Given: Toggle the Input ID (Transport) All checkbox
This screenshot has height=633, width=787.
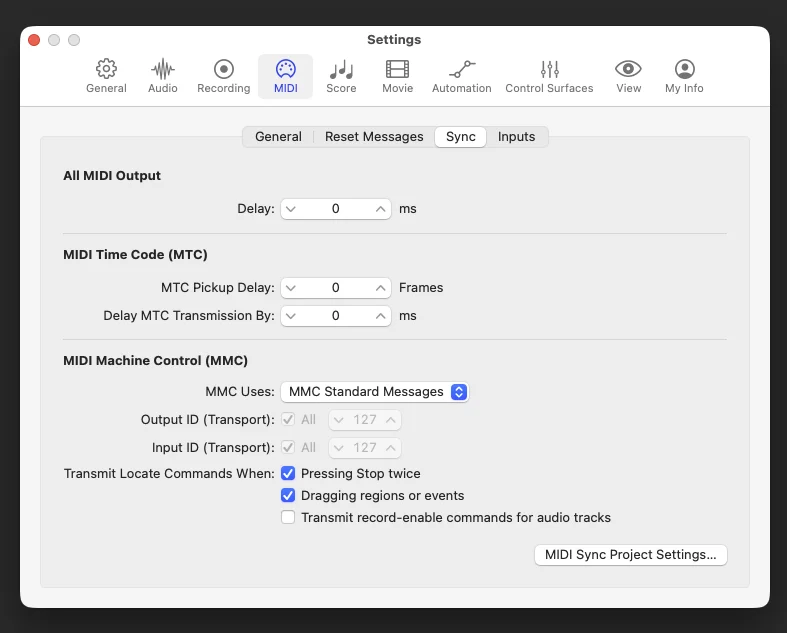Looking at the screenshot, I should [x=288, y=447].
